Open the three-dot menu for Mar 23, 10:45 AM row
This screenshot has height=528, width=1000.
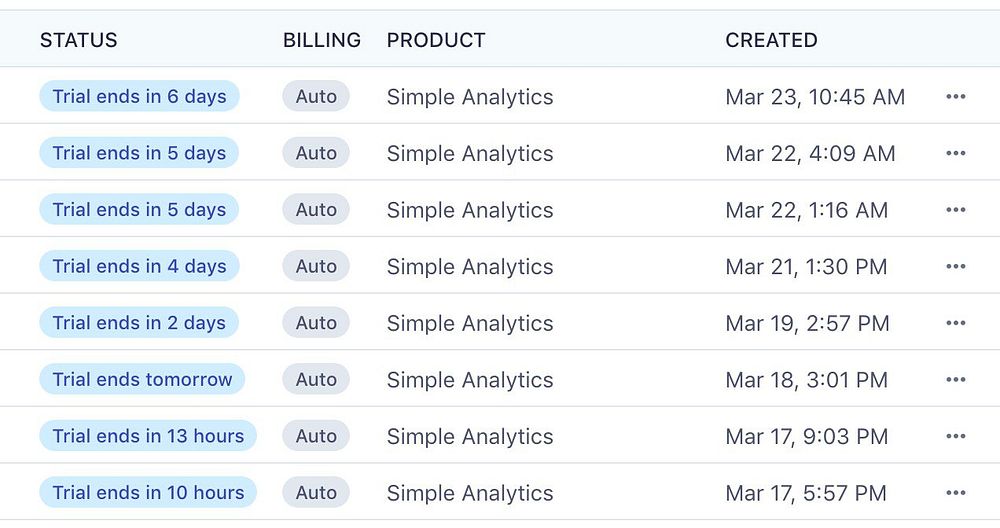click(x=955, y=97)
